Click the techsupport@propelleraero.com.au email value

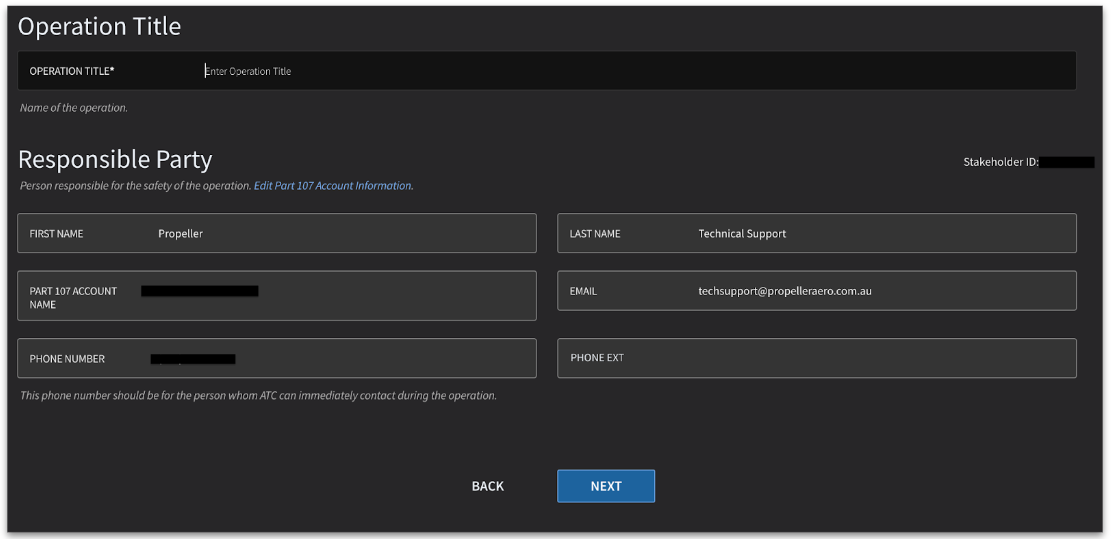pyautogui.click(x=785, y=291)
